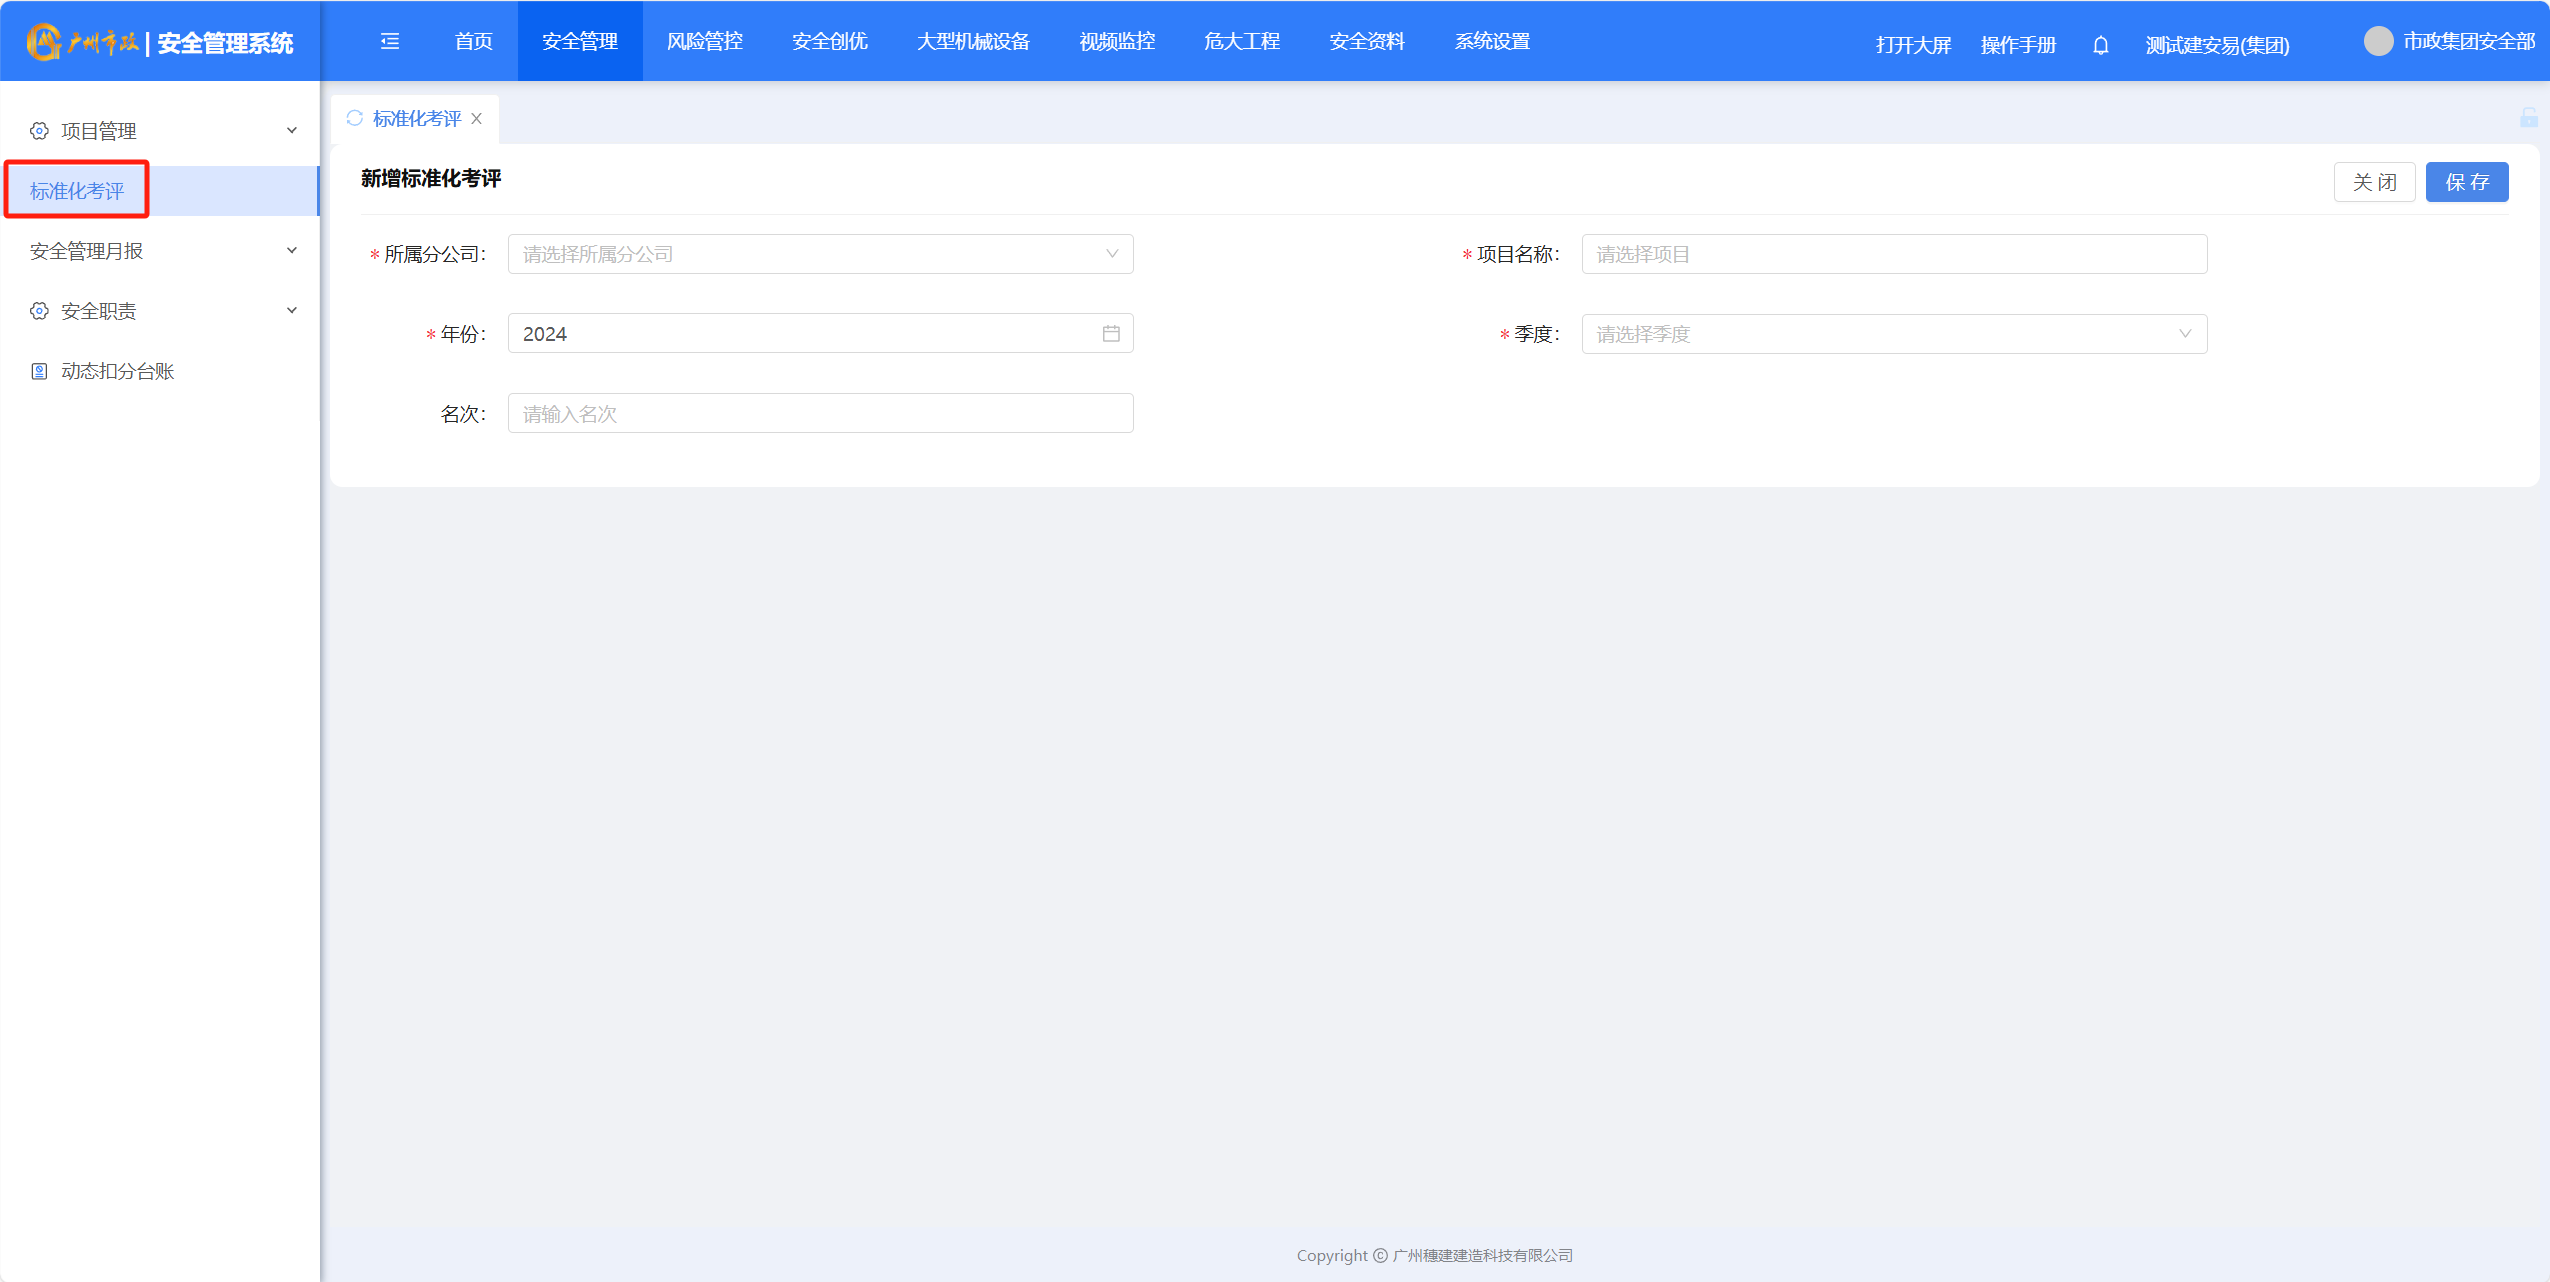Click the 名次 ranking input field
Screen dimensions: 2550x1282
[x=820, y=414]
